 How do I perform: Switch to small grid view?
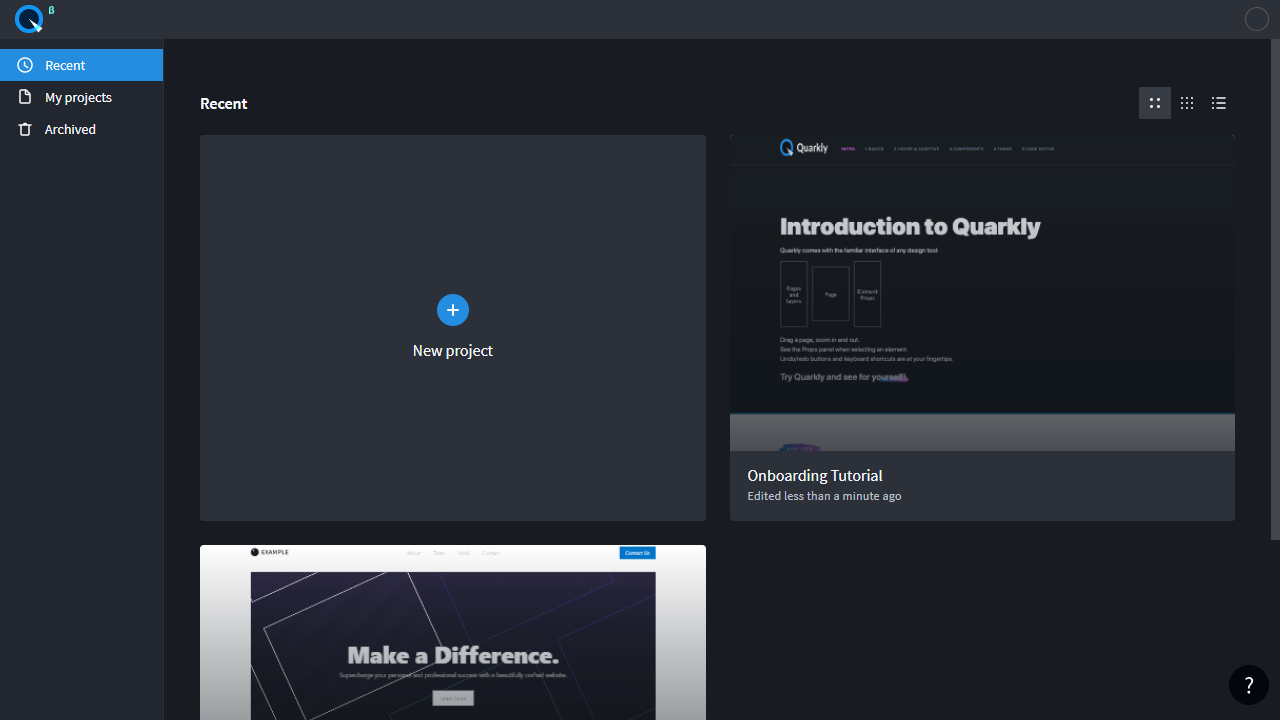(1187, 103)
